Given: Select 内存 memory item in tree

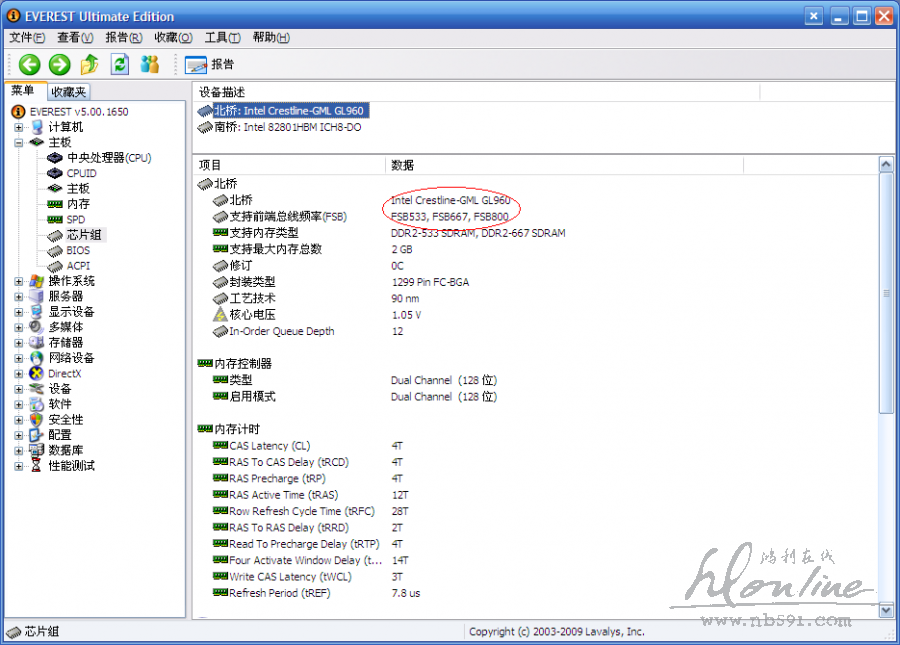Looking at the screenshot, I should coord(78,204).
